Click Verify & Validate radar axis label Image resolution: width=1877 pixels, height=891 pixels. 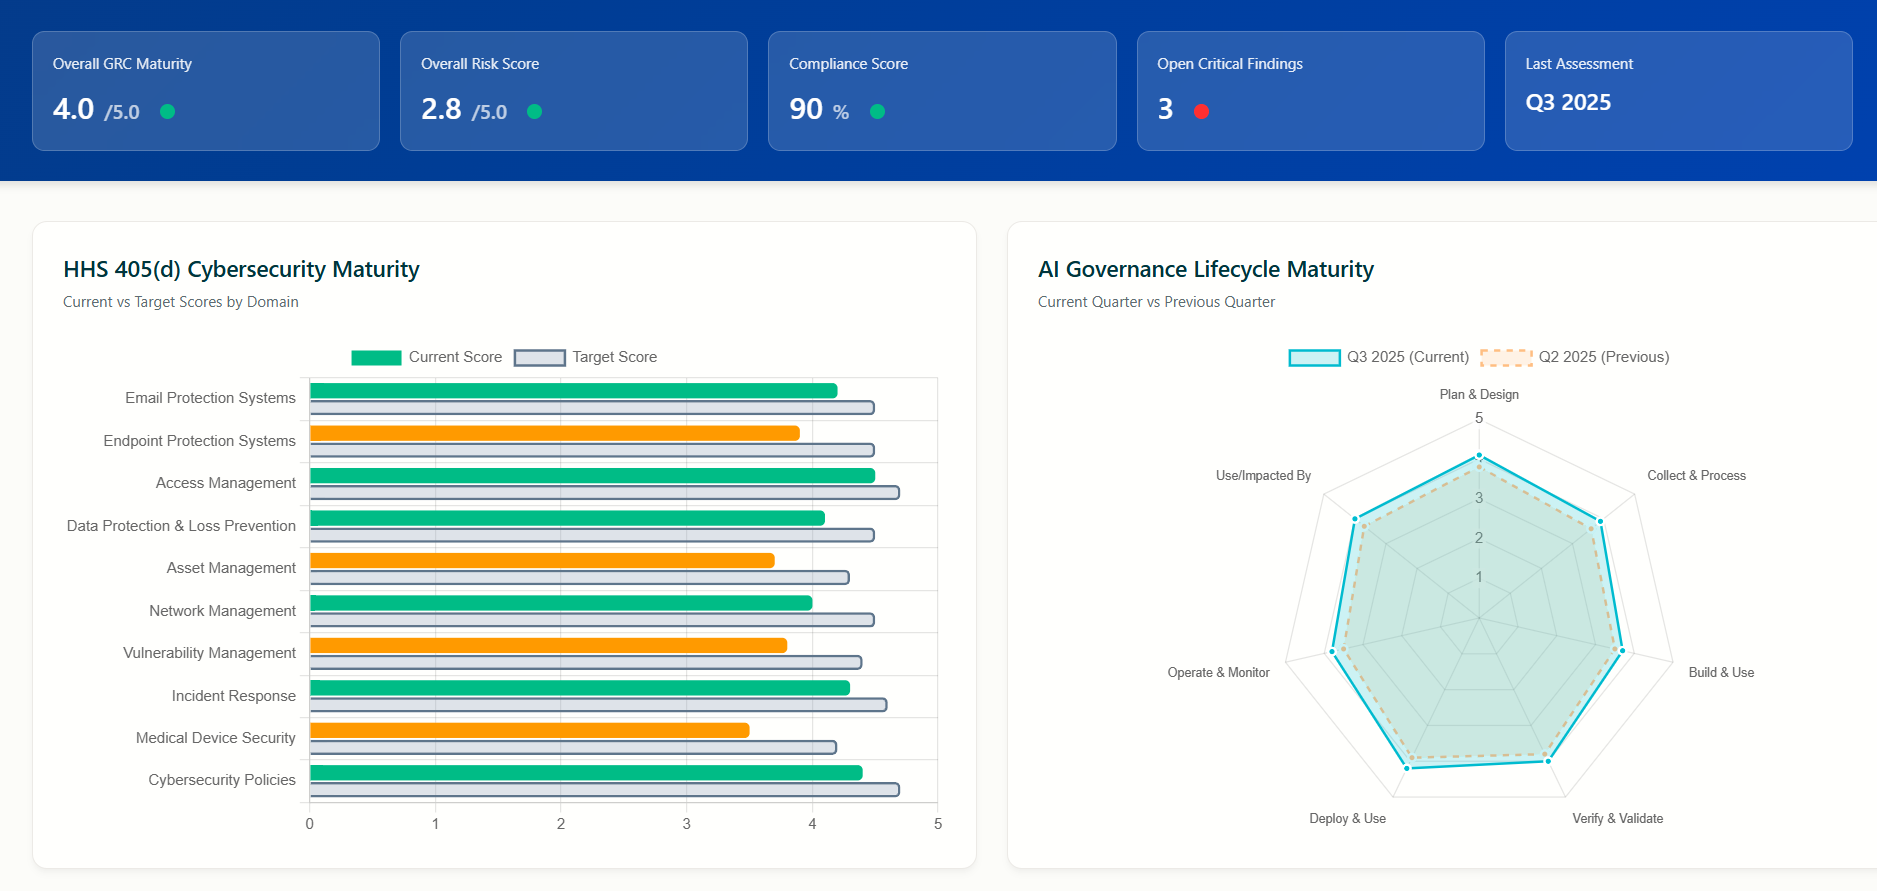pyautogui.click(x=1618, y=819)
